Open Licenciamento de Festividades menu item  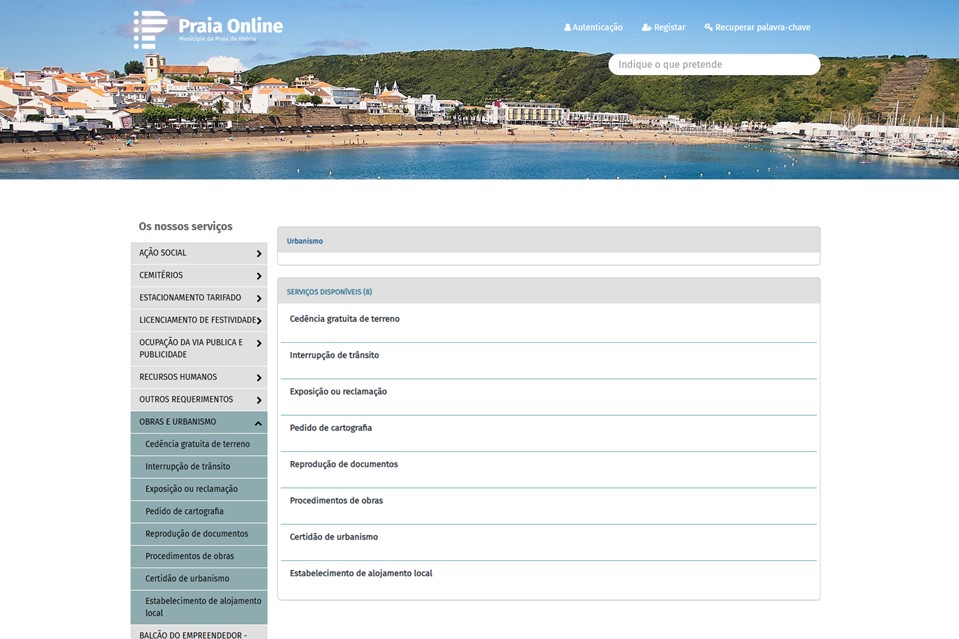click(196, 320)
